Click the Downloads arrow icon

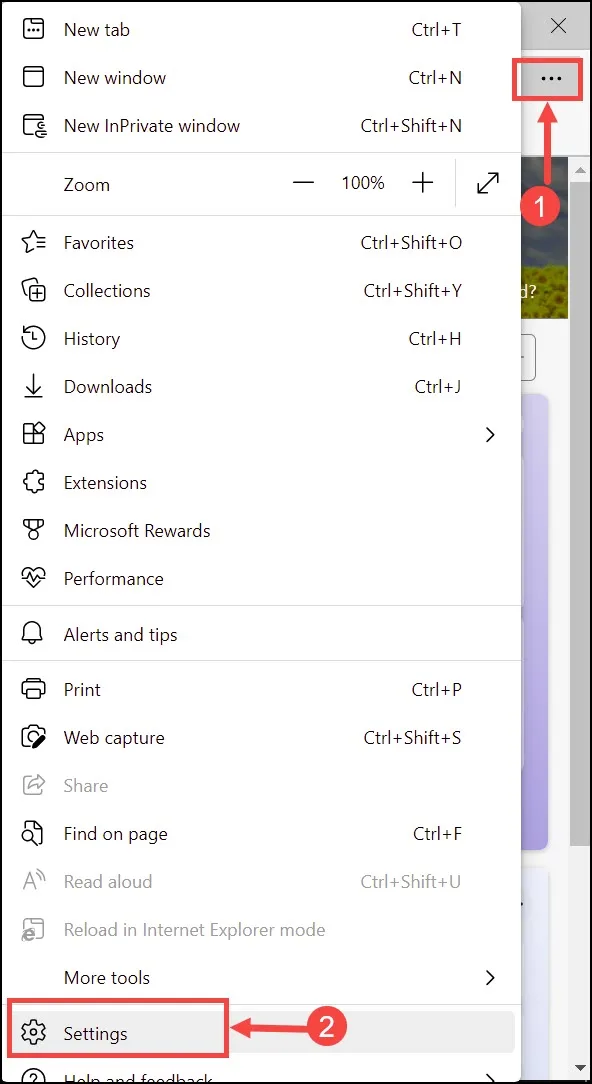coord(33,386)
